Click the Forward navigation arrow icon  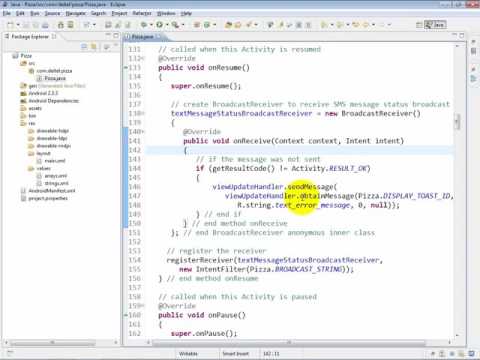382,25
